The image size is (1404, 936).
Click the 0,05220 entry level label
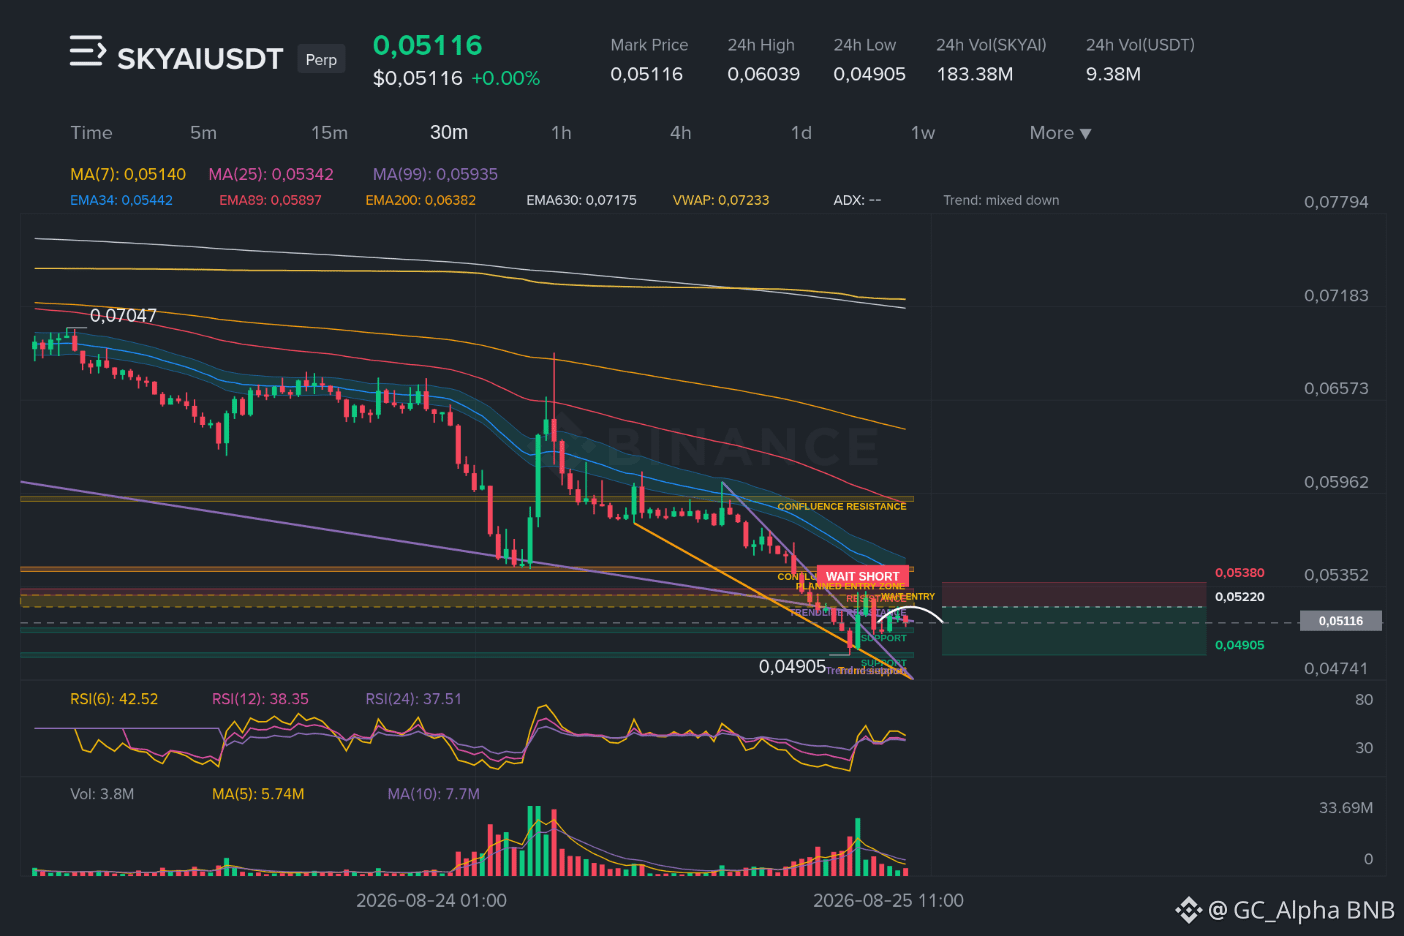pos(1240,597)
